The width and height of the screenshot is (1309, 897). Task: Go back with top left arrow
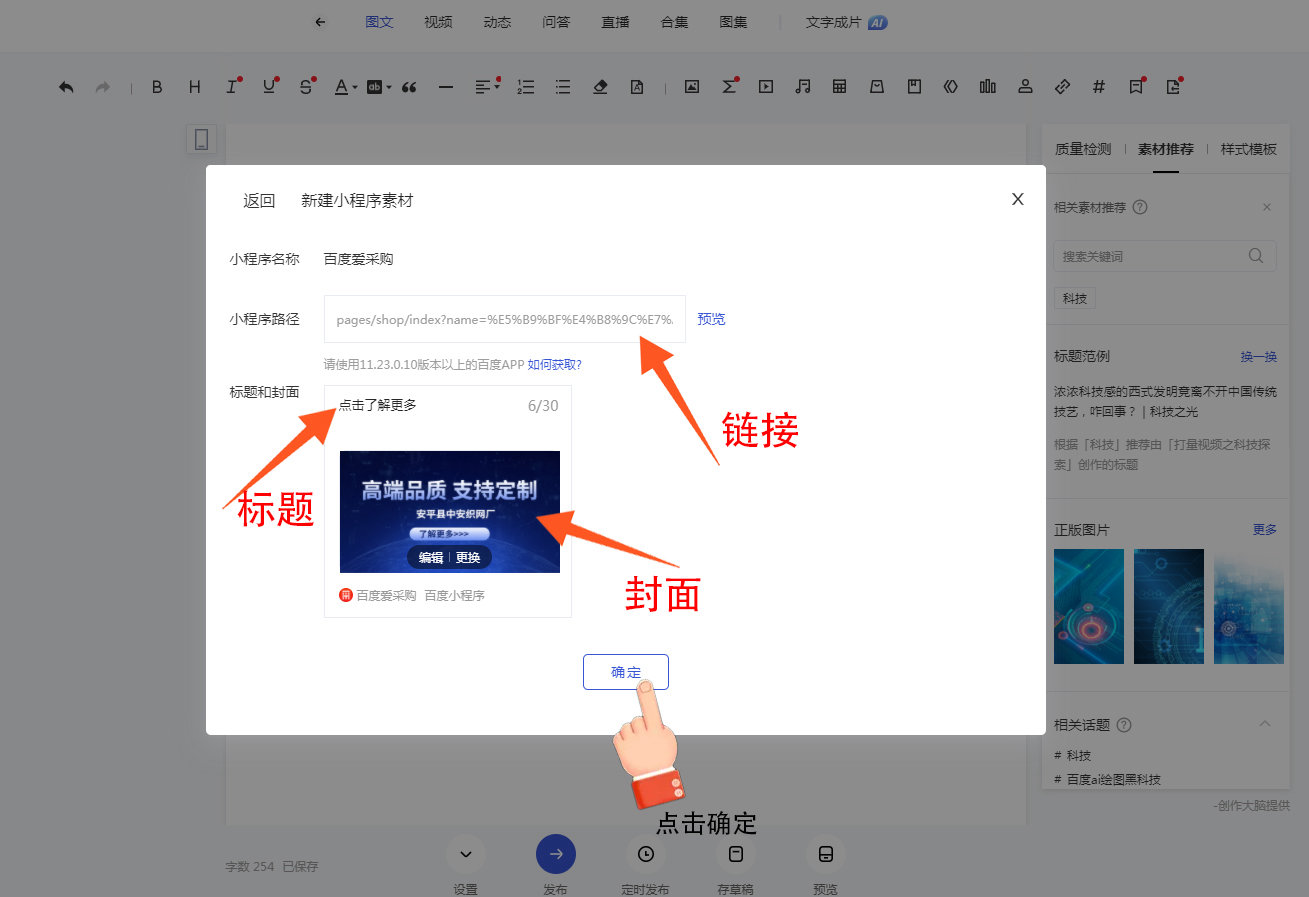[x=320, y=22]
